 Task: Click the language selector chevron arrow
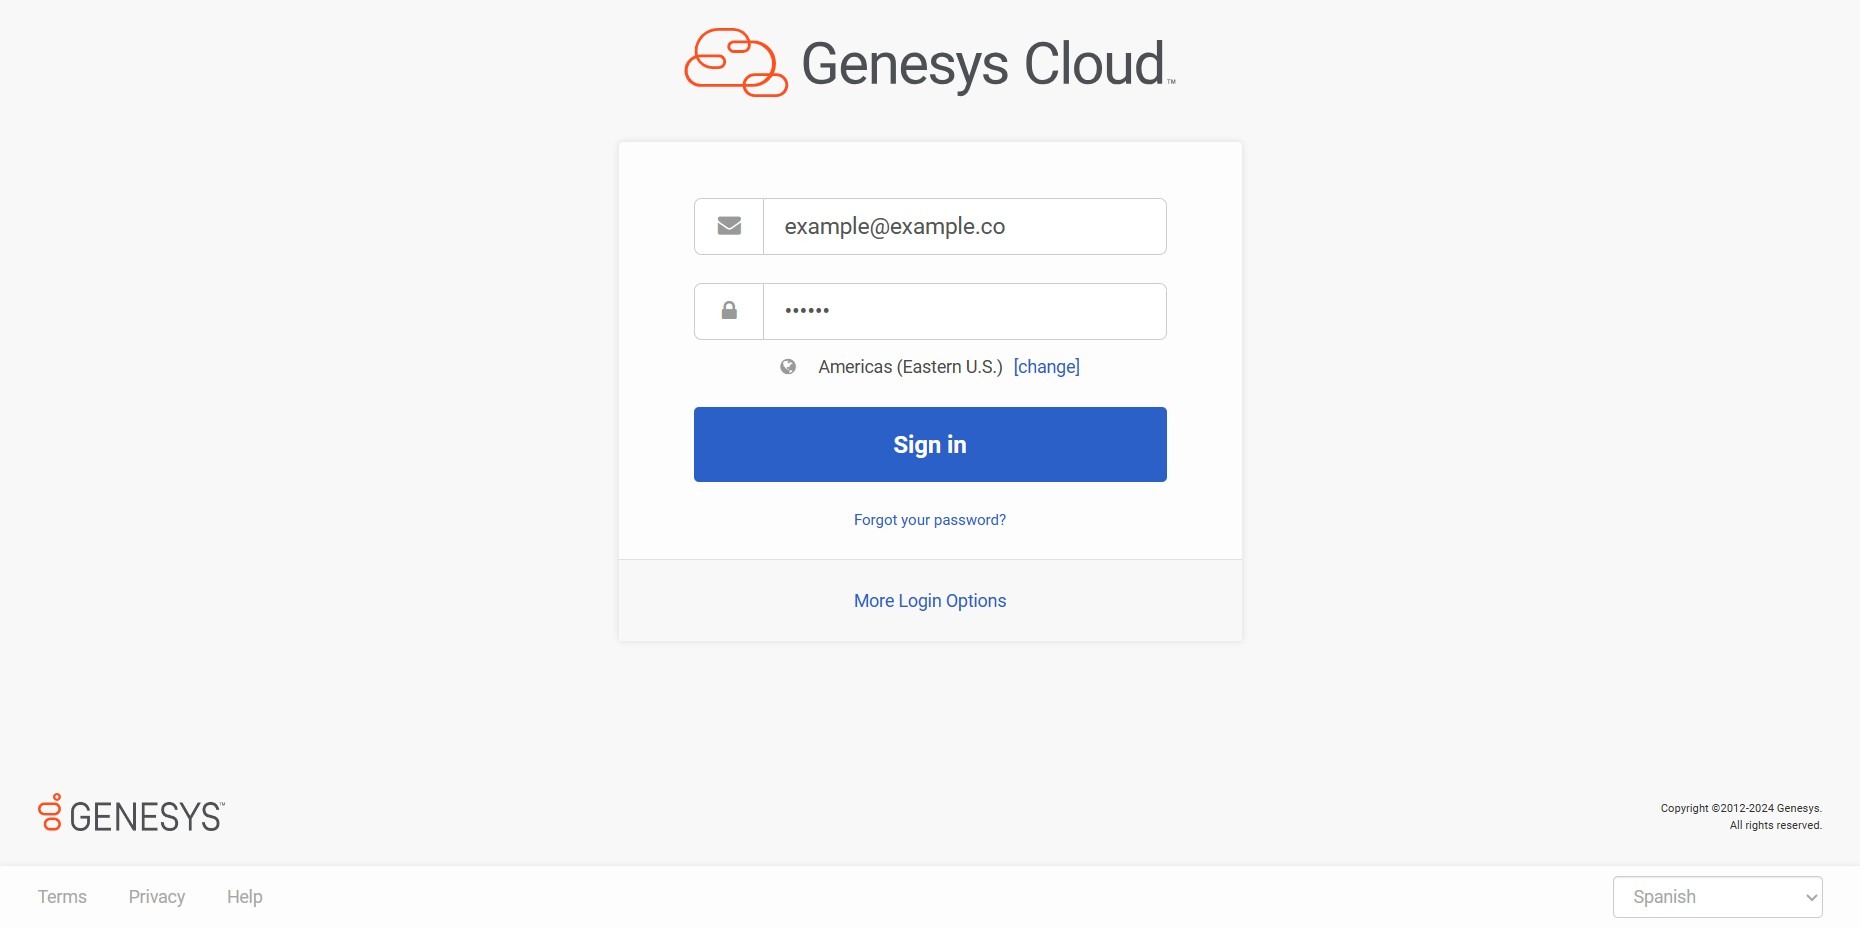(x=1811, y=898)
